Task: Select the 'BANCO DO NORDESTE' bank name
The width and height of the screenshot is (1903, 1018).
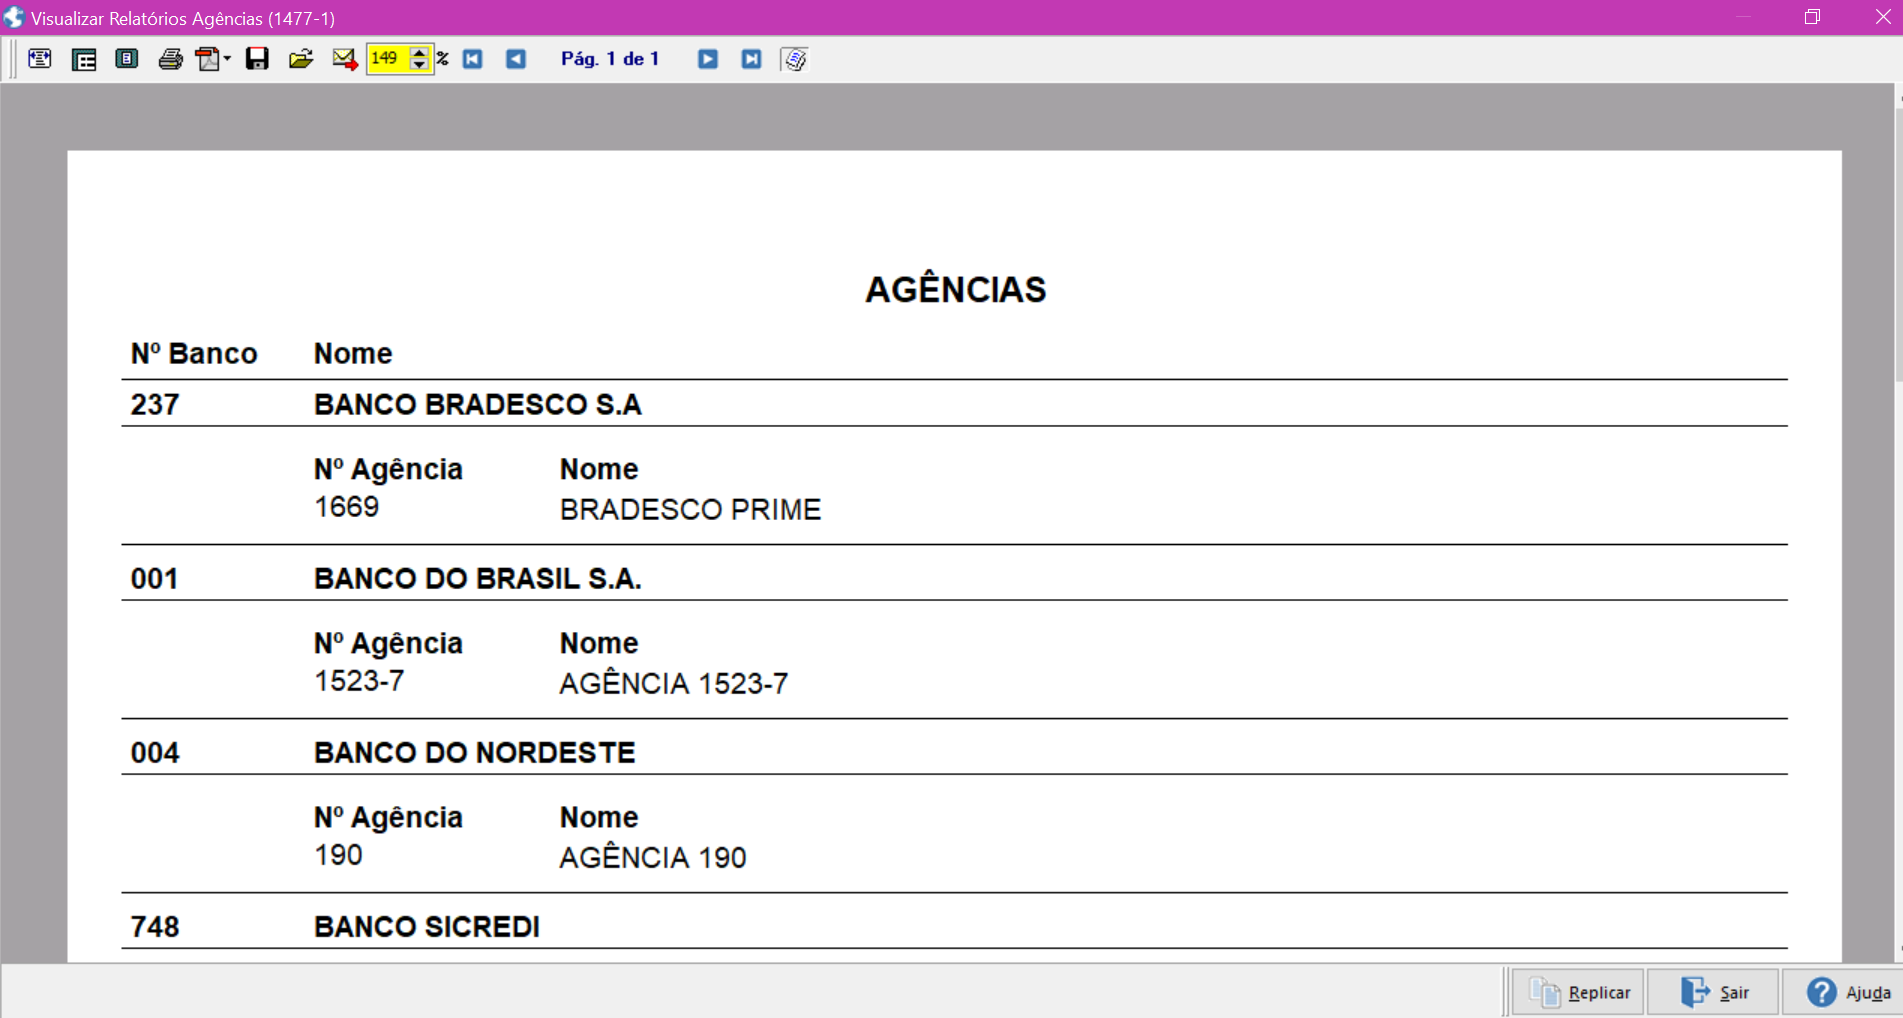Action: click(x=475, y=752)
